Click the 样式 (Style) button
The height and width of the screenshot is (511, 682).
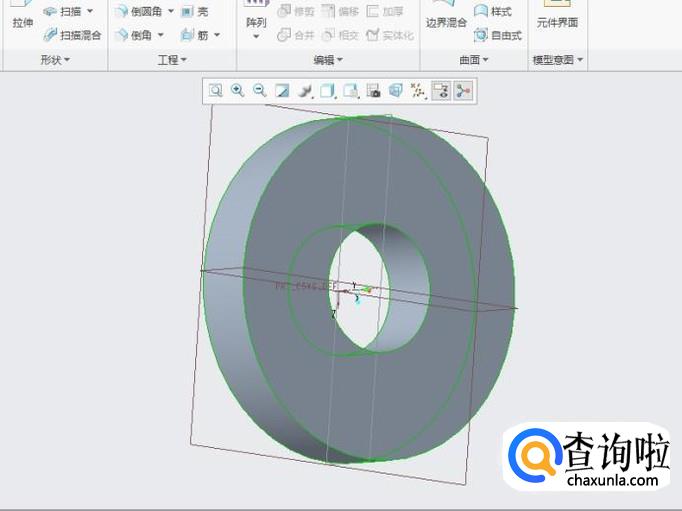click(493, 12)
